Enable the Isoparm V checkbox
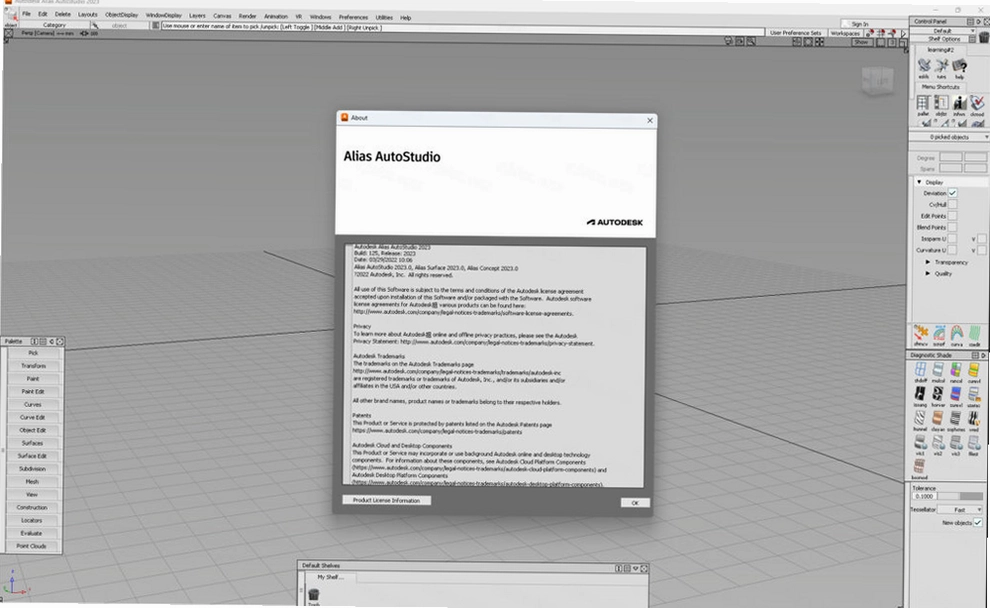The image size is (990, 608). click(982, 239)
